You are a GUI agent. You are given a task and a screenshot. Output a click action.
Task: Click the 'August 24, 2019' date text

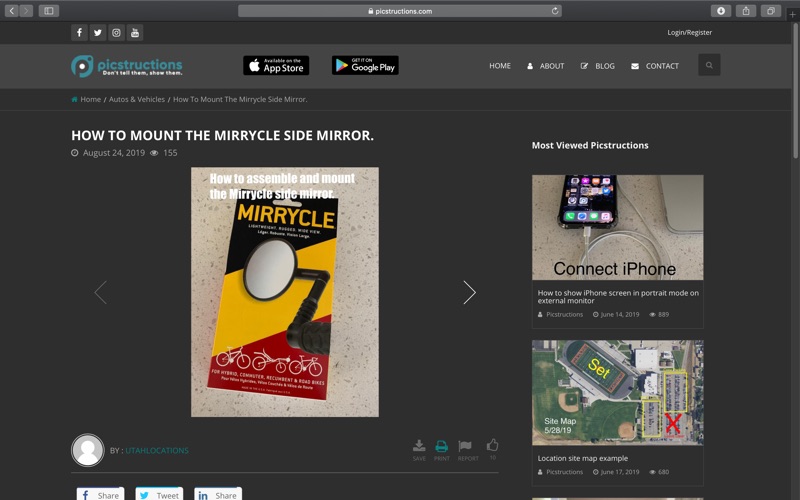[114, 153]
